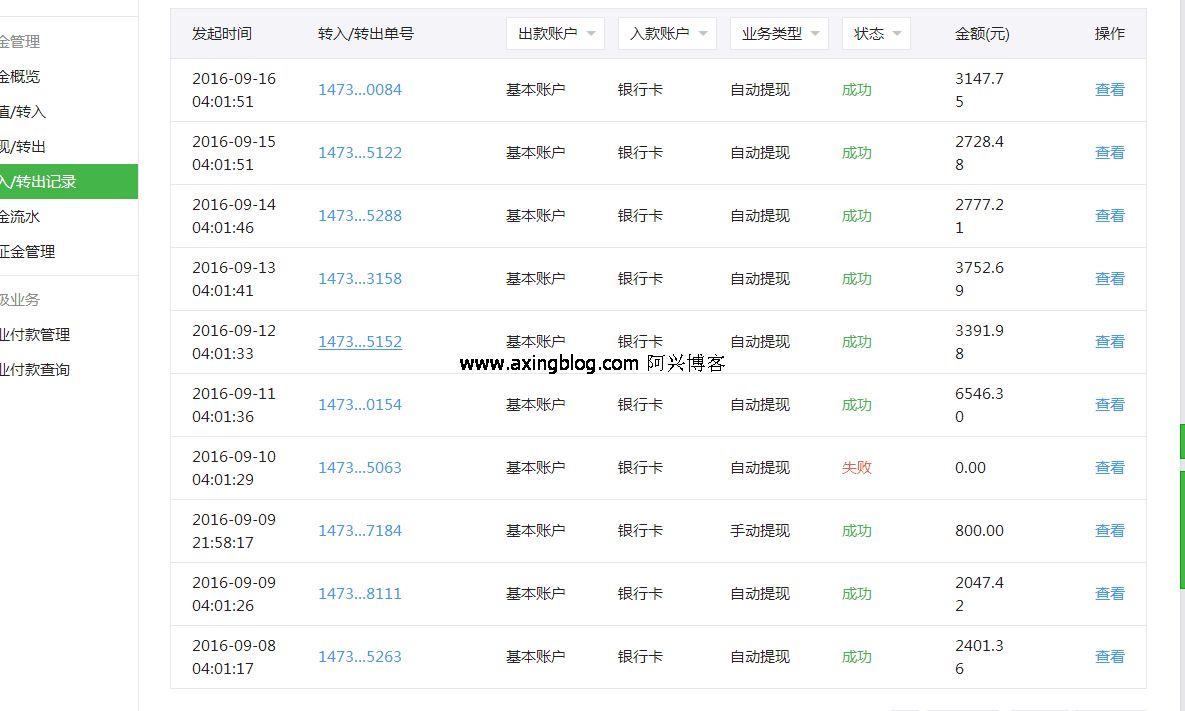Open order link 1473...5263
The image size is (1185, 711).
(x=360, y=657)
